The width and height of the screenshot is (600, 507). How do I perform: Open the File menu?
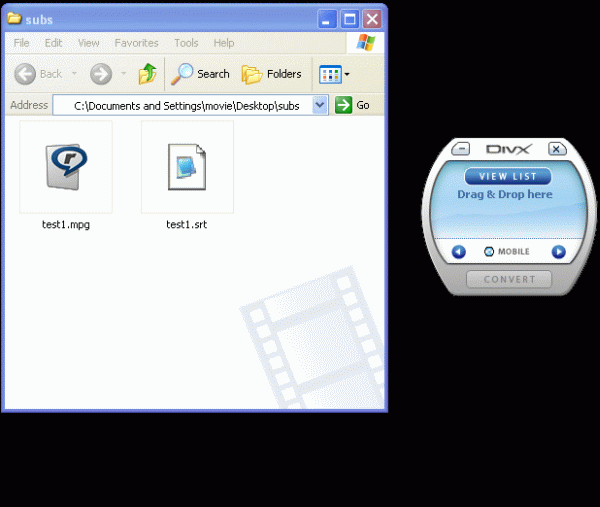(x=21, y=43)
